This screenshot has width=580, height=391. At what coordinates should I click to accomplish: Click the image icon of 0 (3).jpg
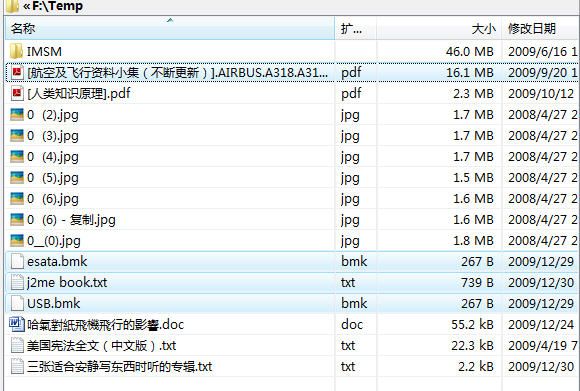coord(17,136)
